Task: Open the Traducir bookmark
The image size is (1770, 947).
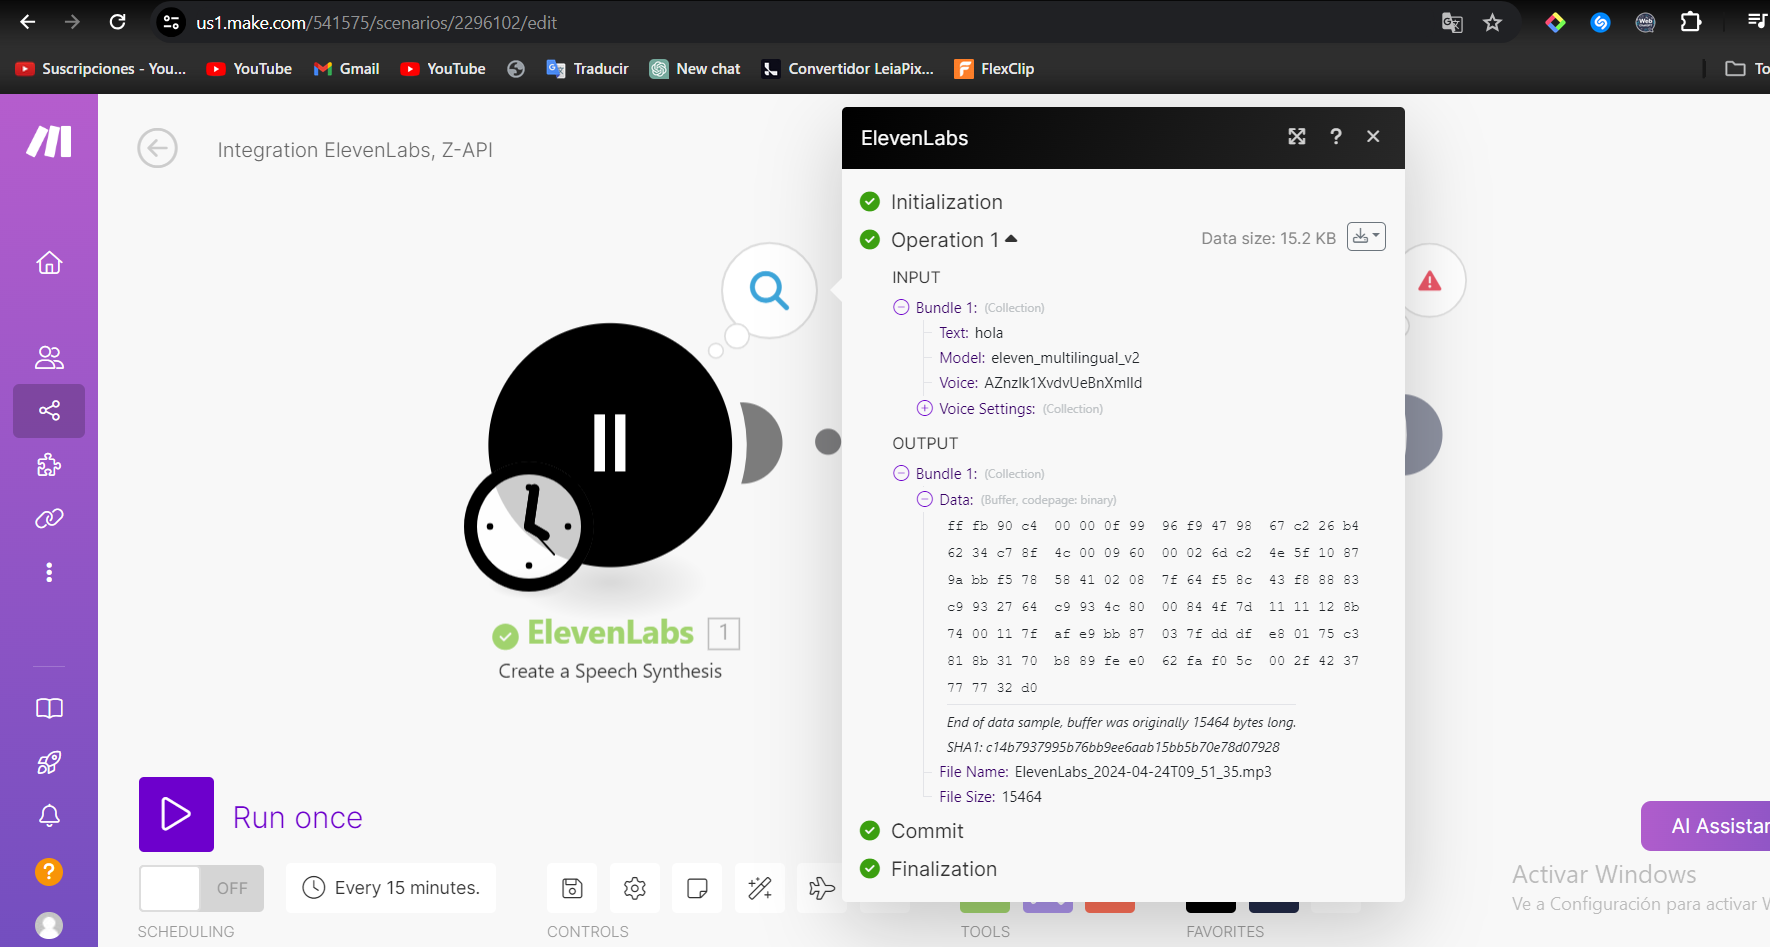Action: [587, 68]
